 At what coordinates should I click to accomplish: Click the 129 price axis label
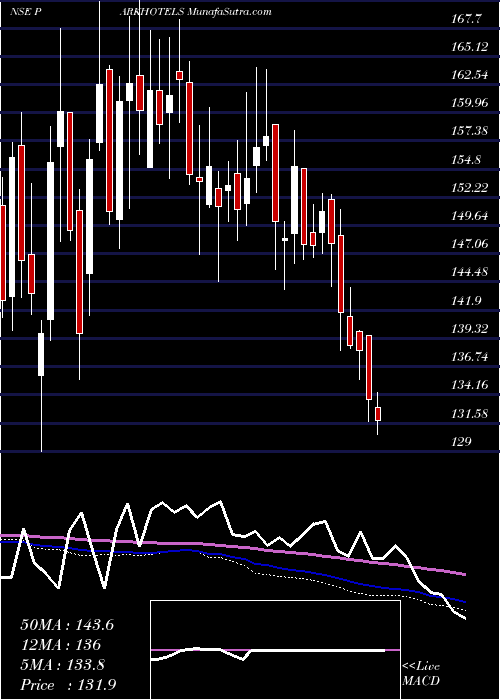coord(462,442)
